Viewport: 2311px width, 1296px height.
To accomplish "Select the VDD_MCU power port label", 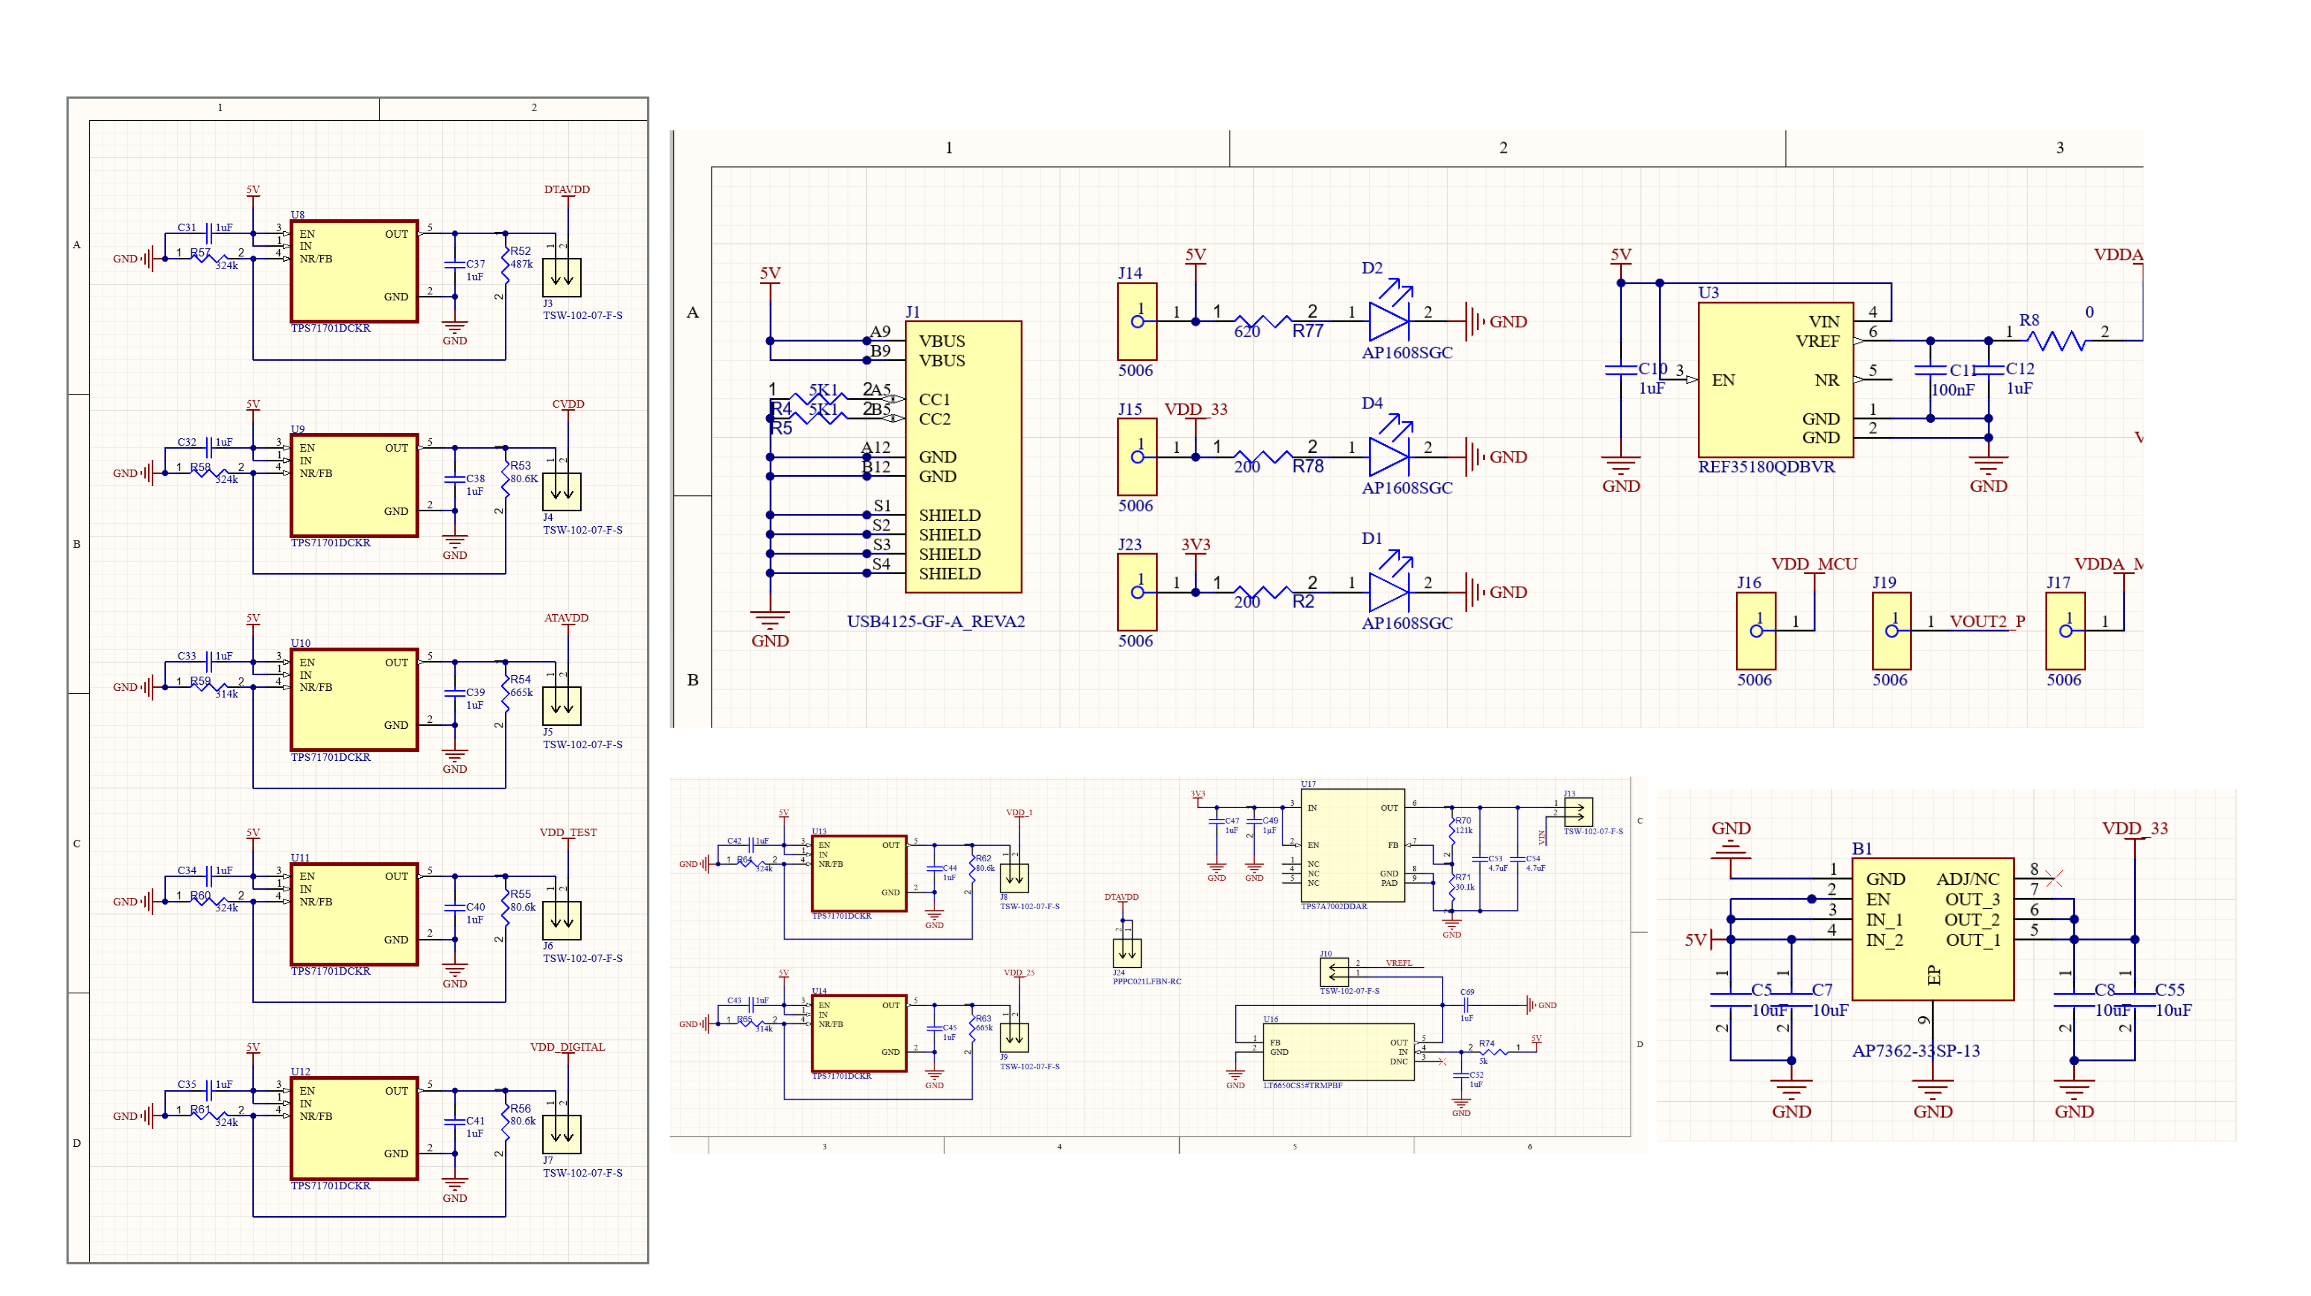I will [1813, 564].
